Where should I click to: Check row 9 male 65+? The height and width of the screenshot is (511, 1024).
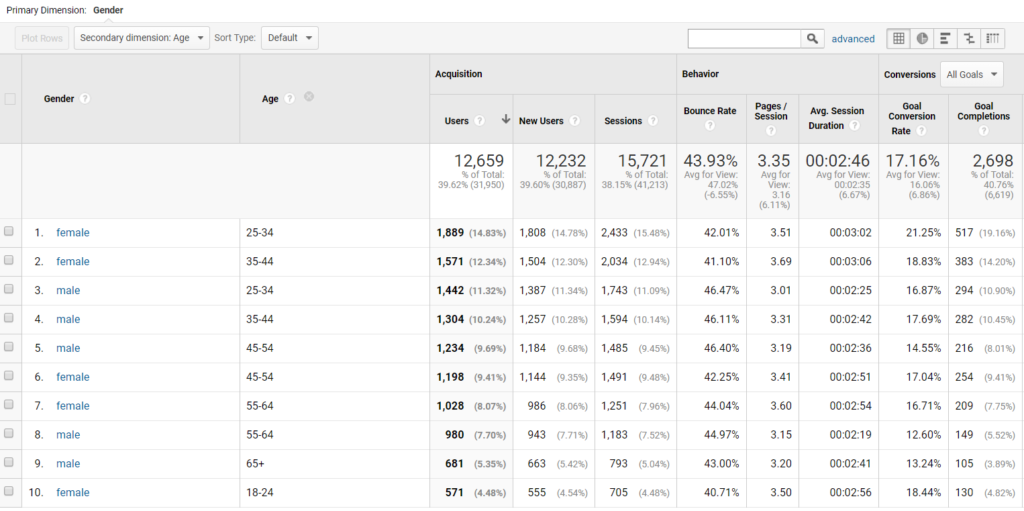click(8, 462)
